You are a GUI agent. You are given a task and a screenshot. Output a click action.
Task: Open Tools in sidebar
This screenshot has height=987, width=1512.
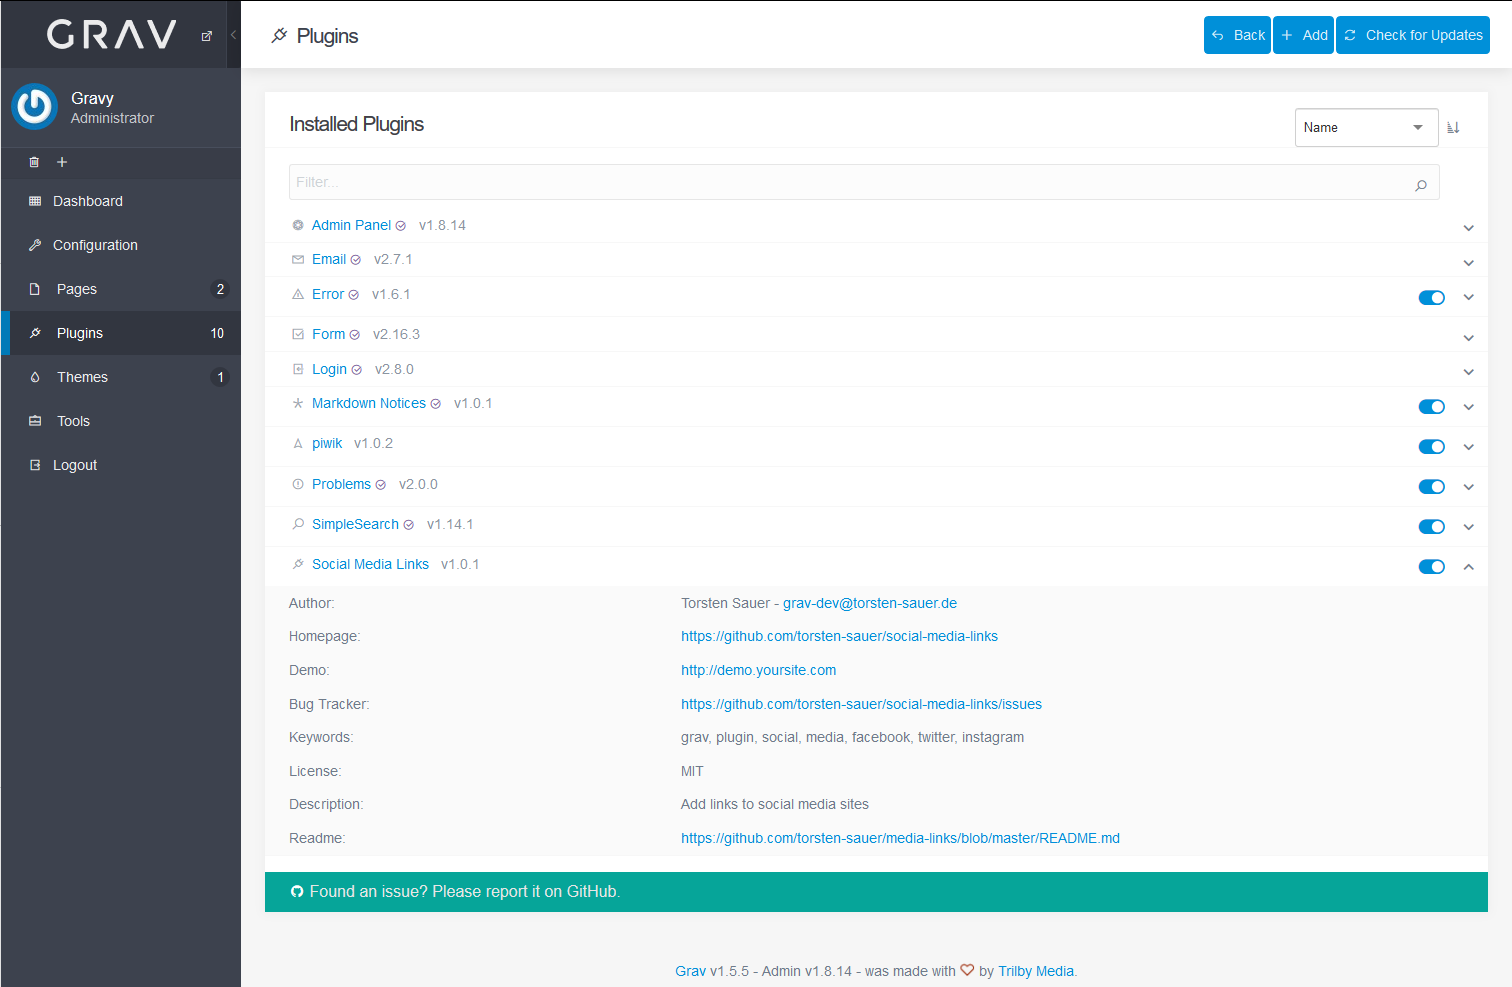click(121, 421)
